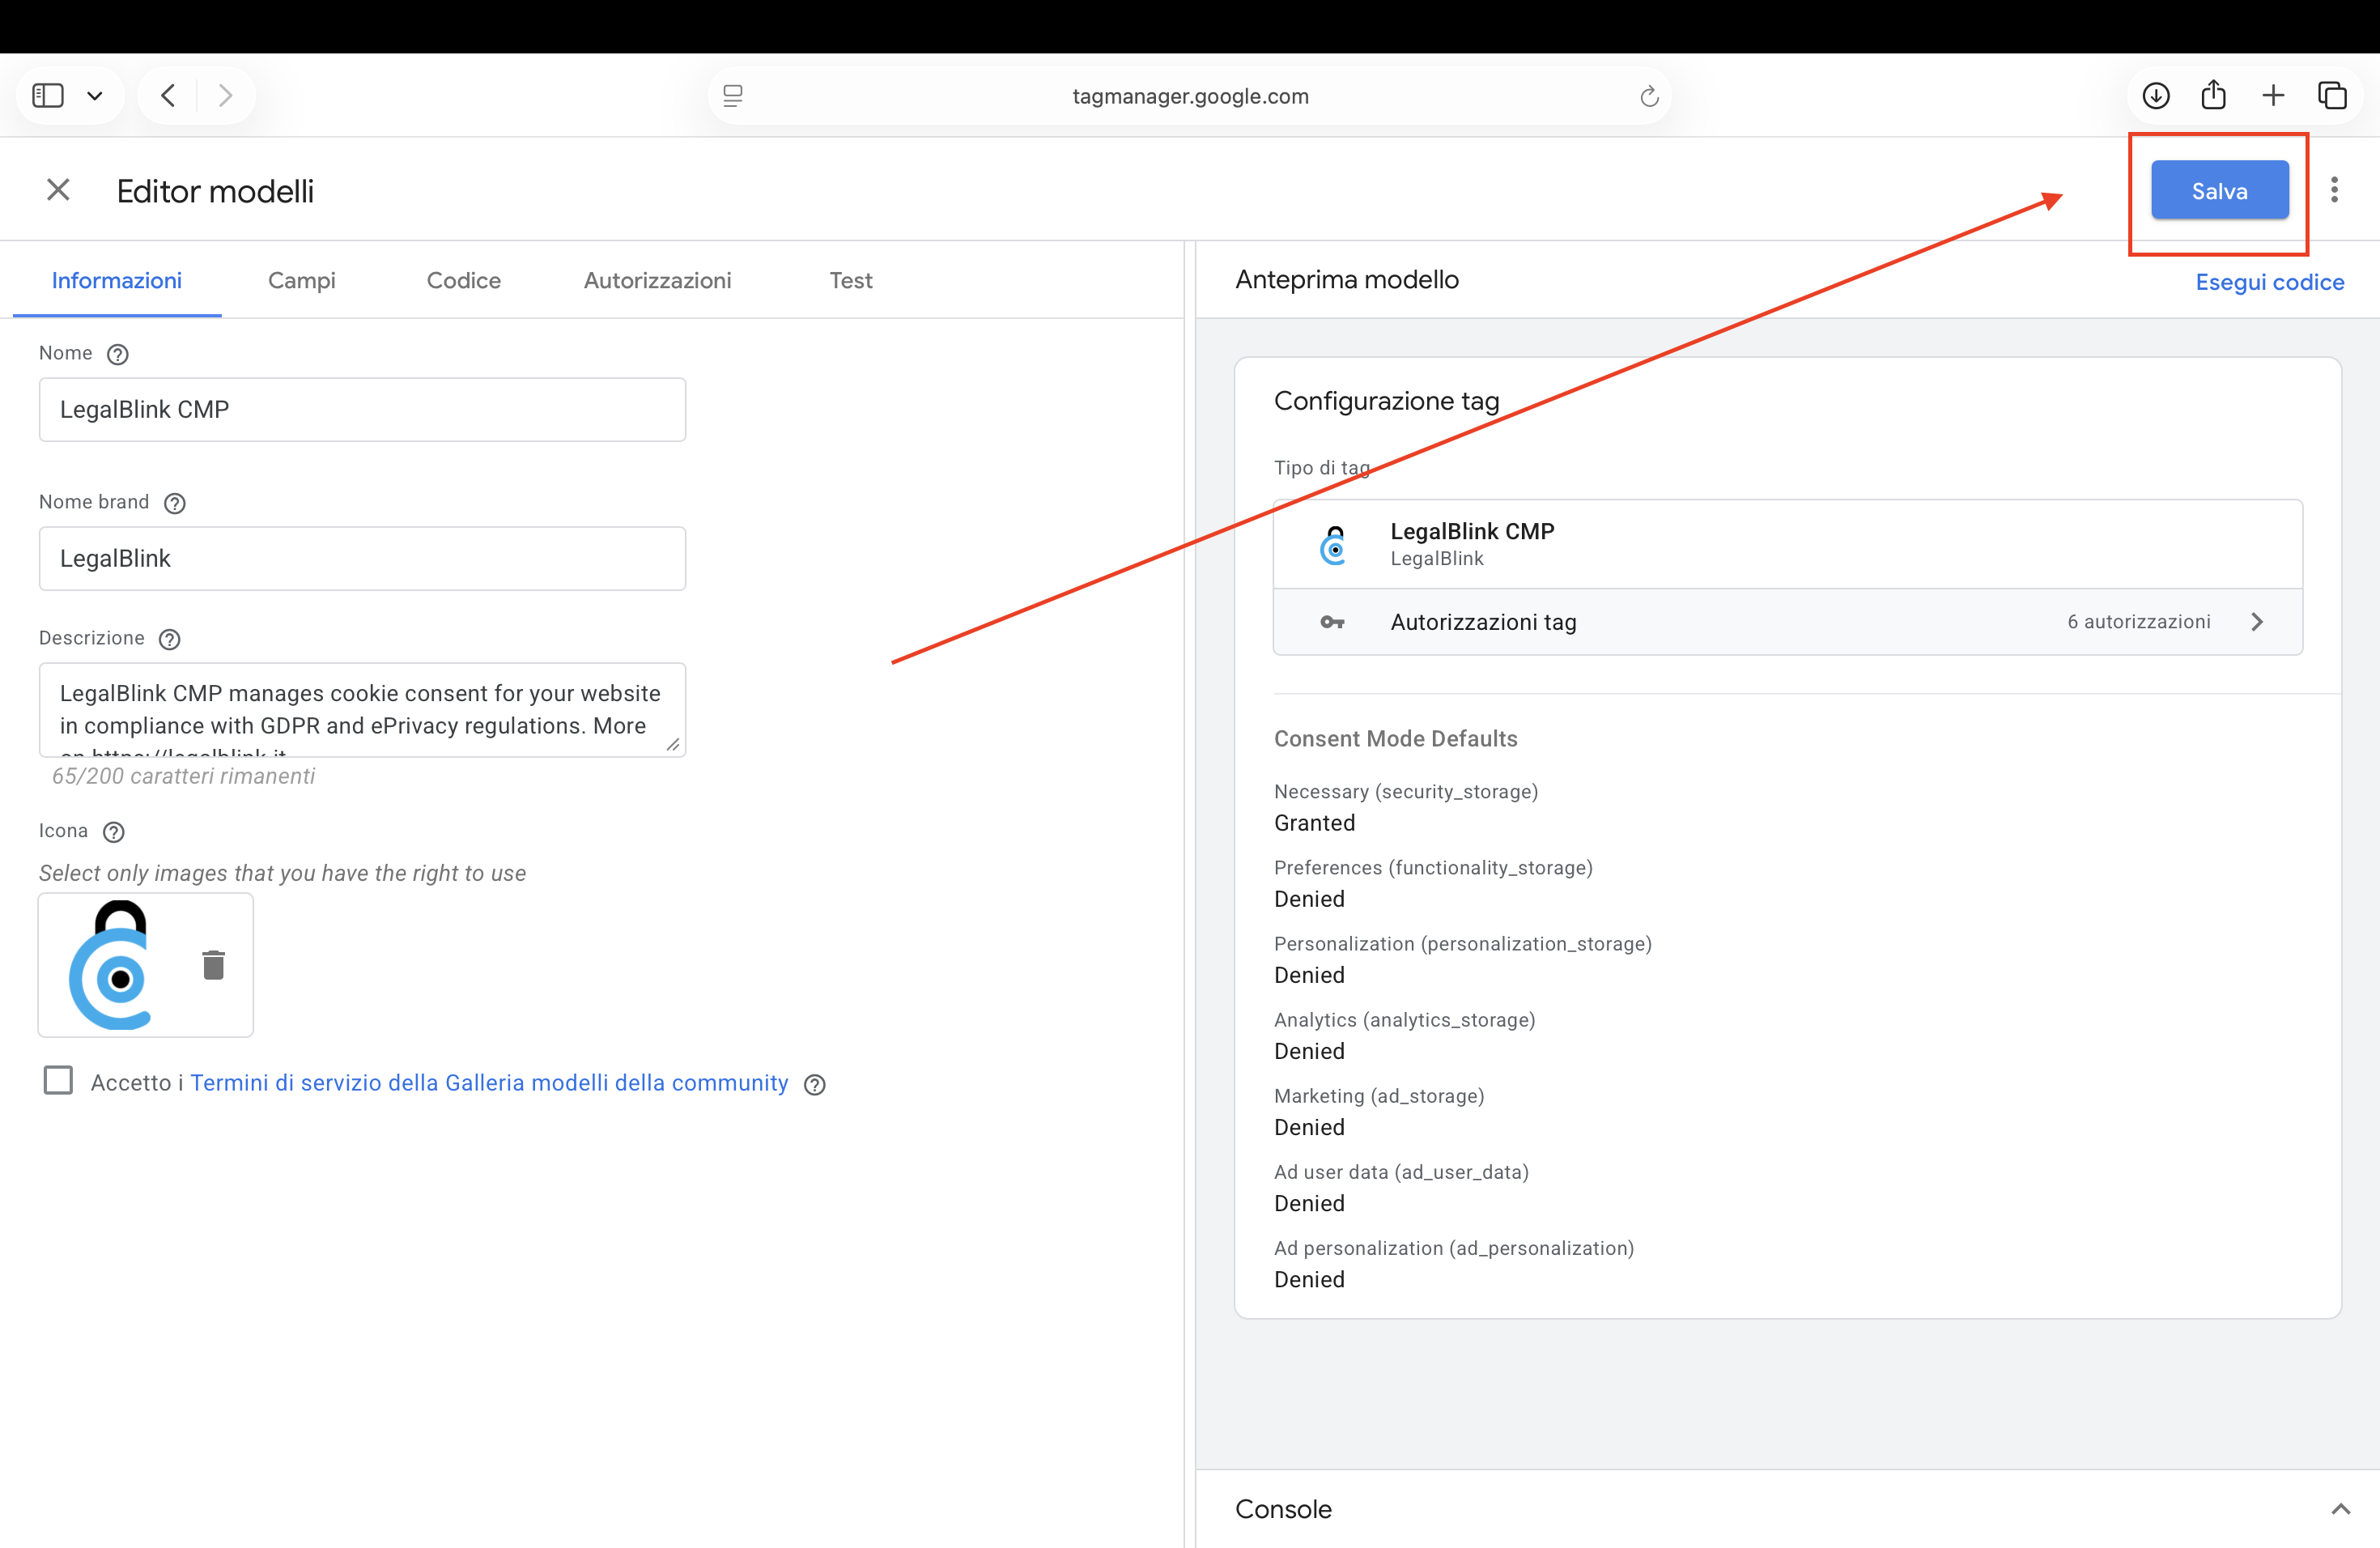Image resolution: width=2380 pixels, height=1548 pixels.
Task: Open the Codice tab
Action: click(463, 281)
